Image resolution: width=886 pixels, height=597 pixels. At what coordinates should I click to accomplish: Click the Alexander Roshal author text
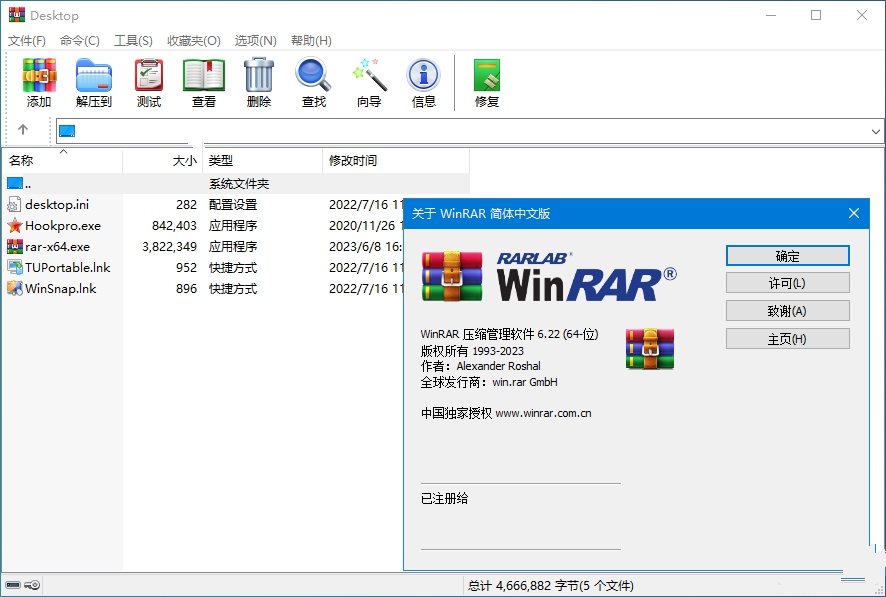click(498, 366)
